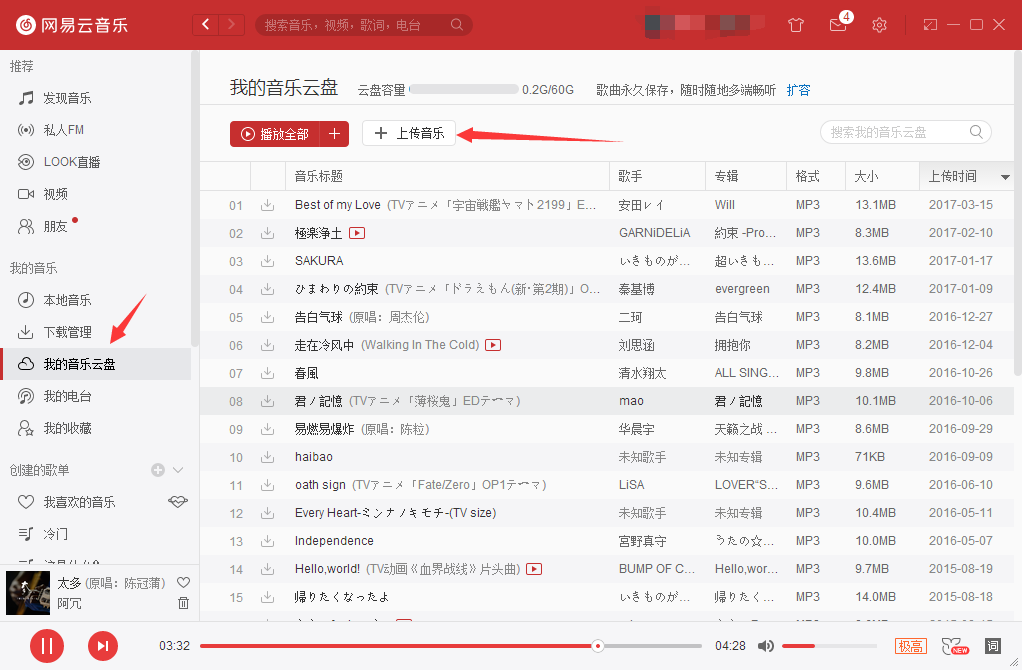
Task: Select song row 春風
Action: click(606, 373)
